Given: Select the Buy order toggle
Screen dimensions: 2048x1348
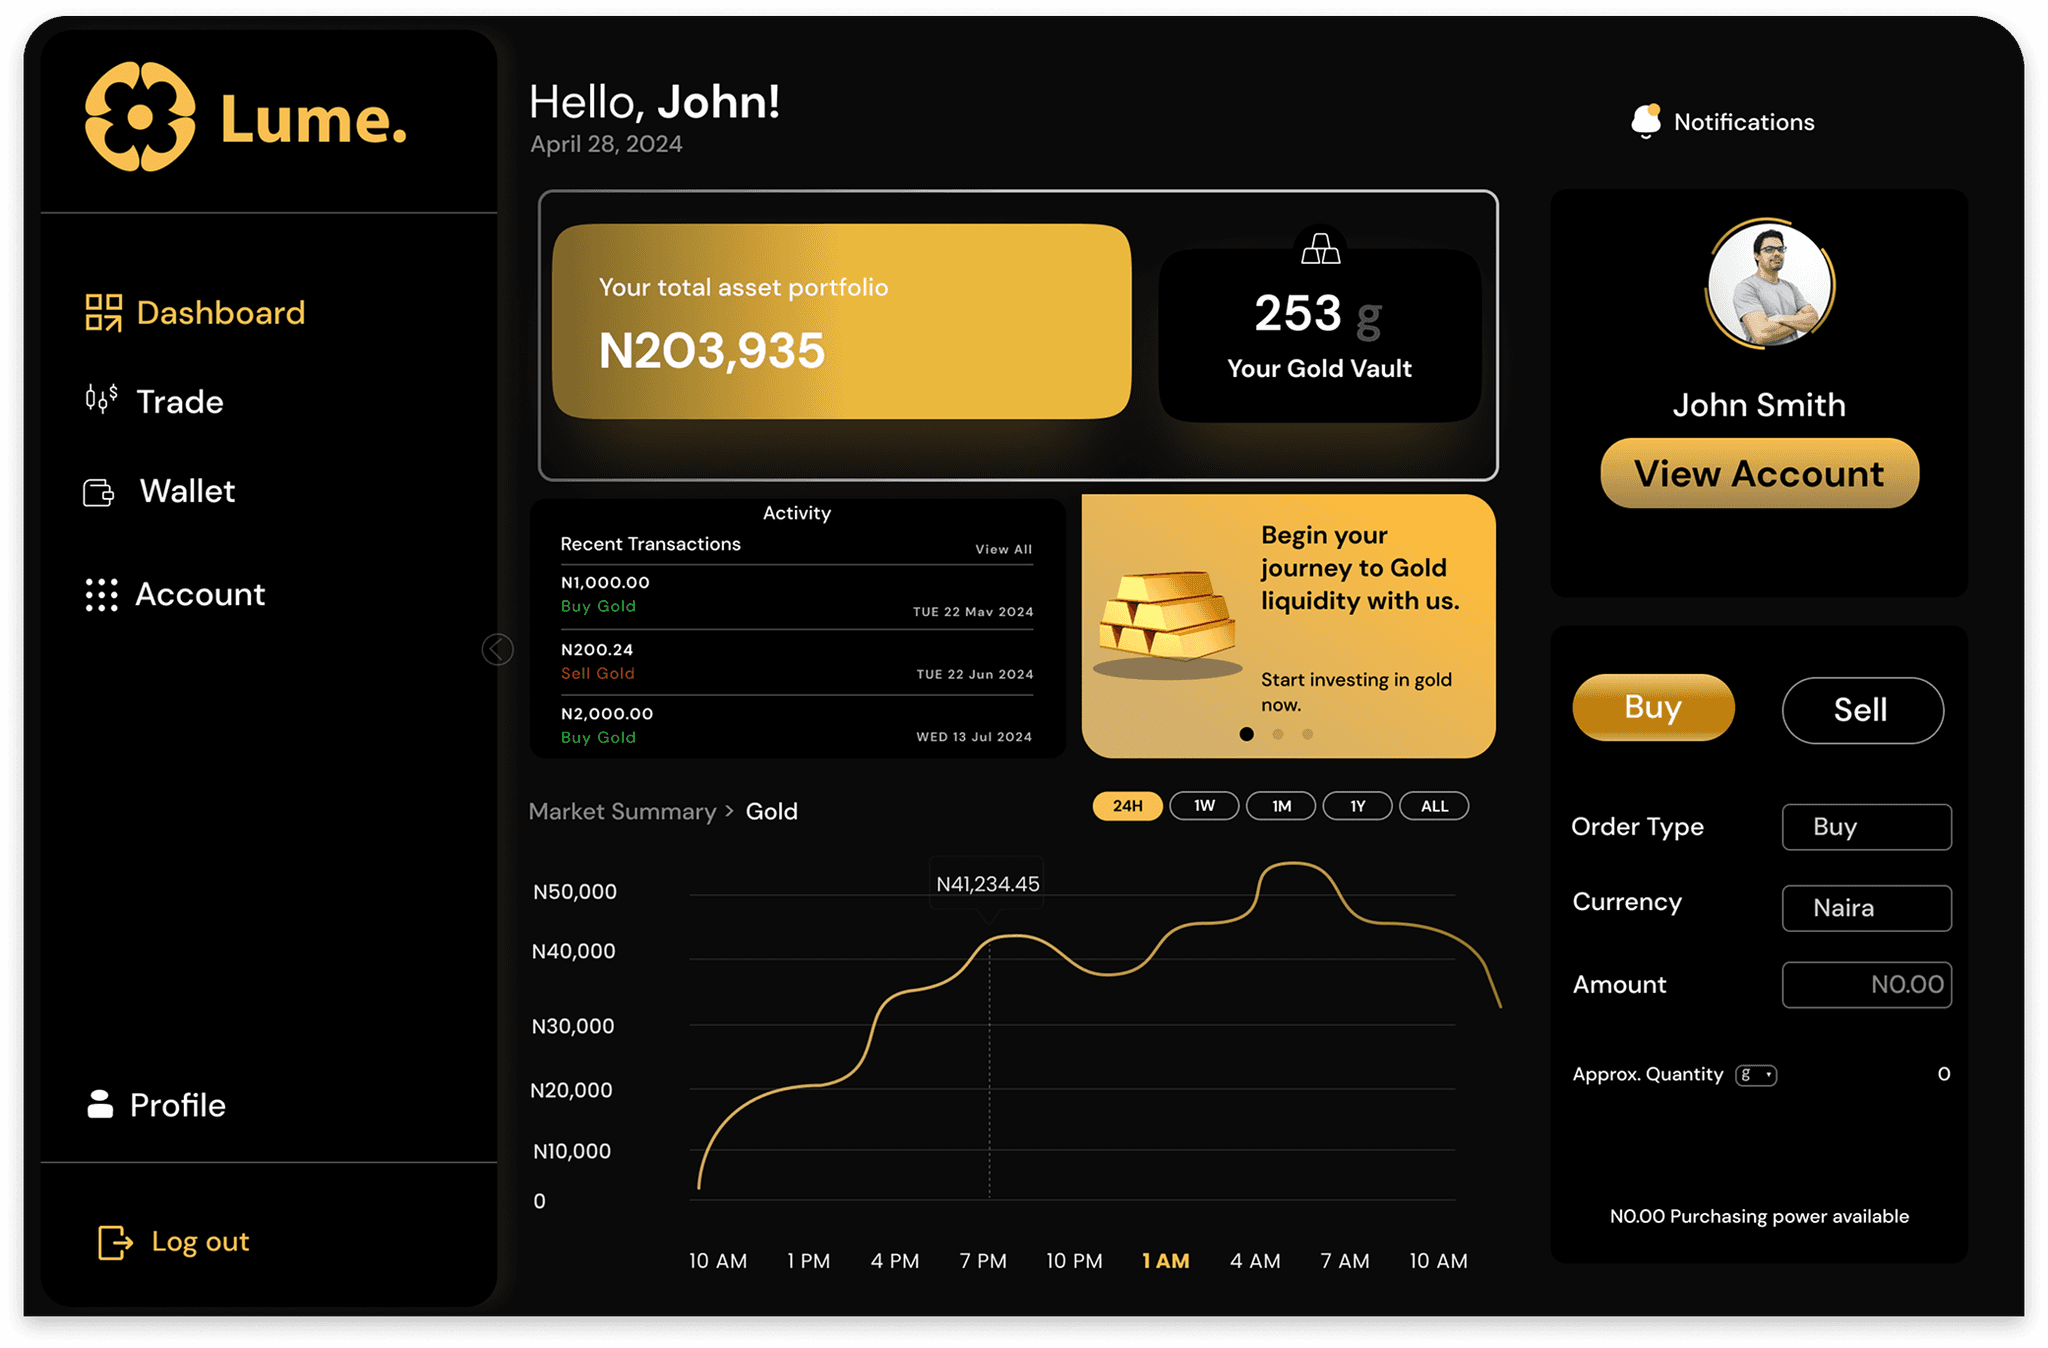Looking at the screenshot, I should (1653, 708).
